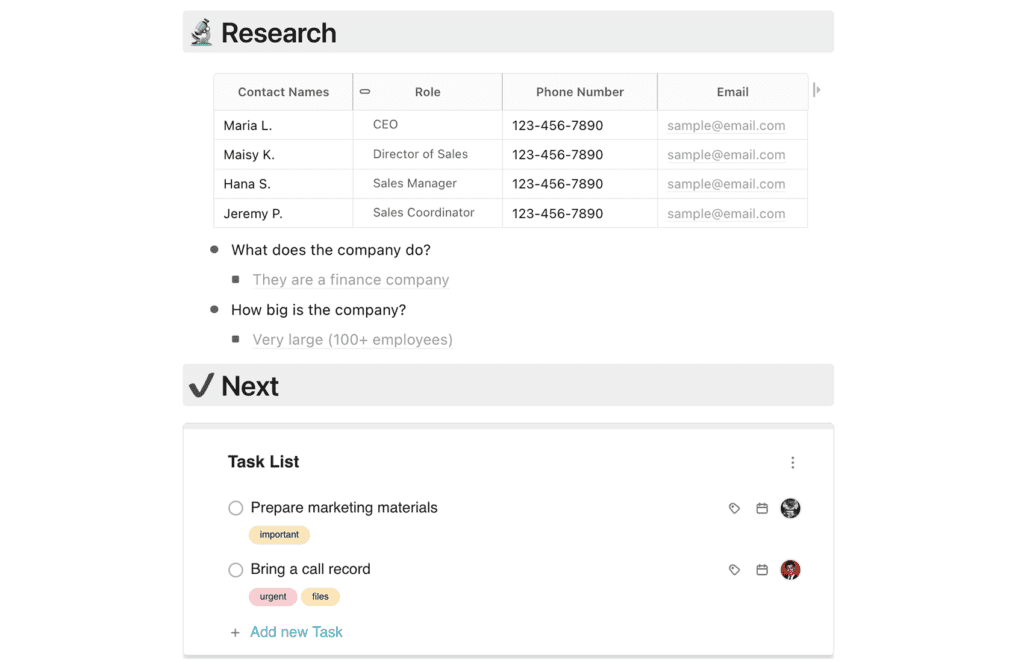Click the important tag color chip
This screenshot has width=1024, height=663.
(279, 534)
